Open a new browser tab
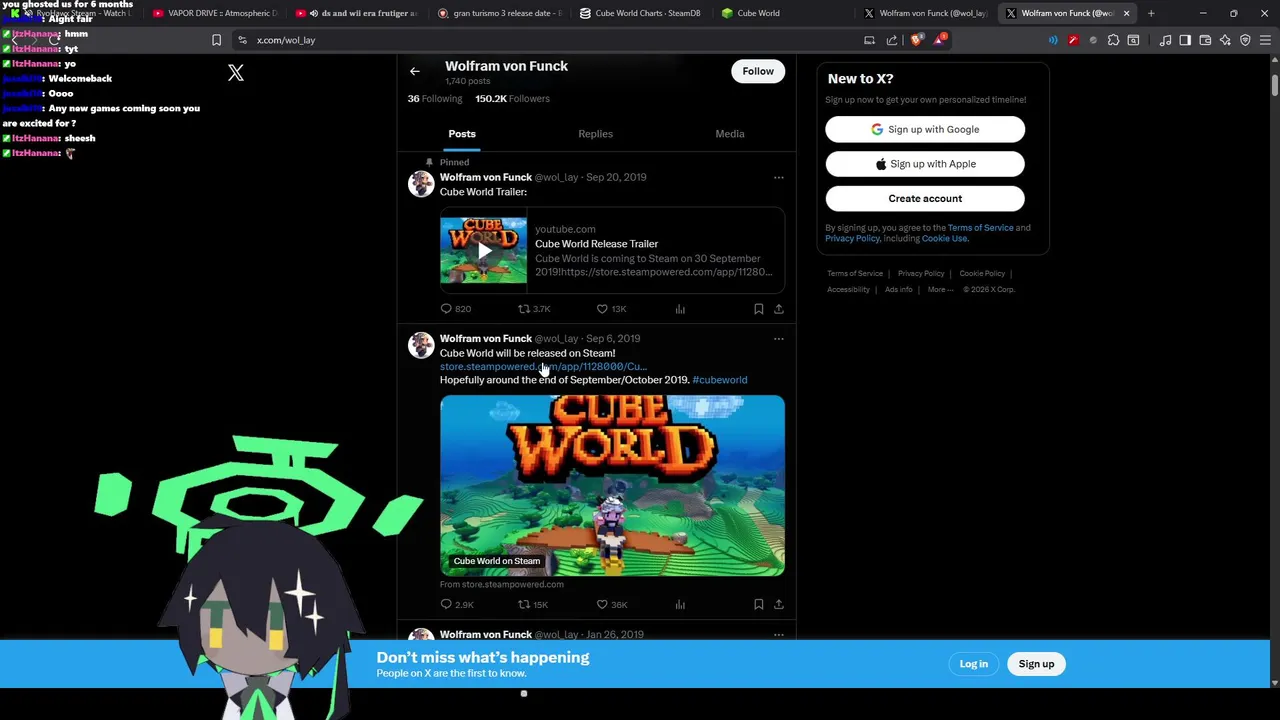Screen dimensions: 1280x720 (x=1151, y=13)
